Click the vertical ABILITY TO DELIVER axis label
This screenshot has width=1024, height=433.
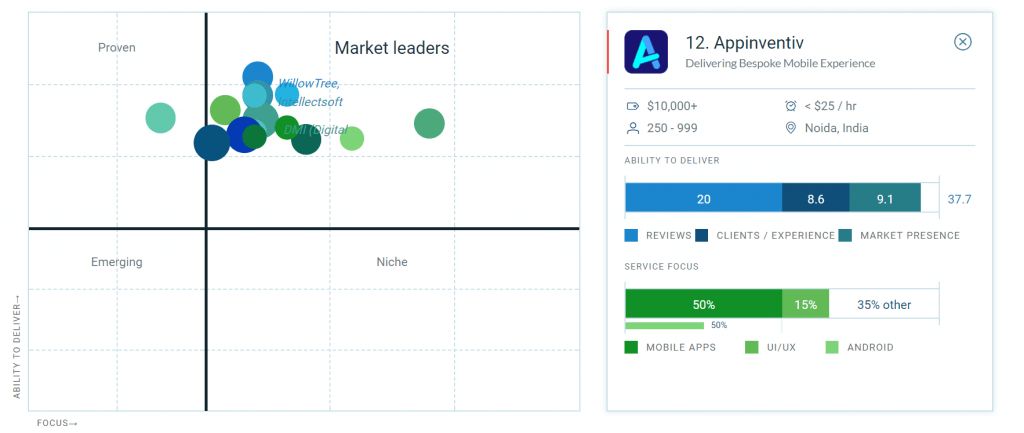tap(17, 347)
